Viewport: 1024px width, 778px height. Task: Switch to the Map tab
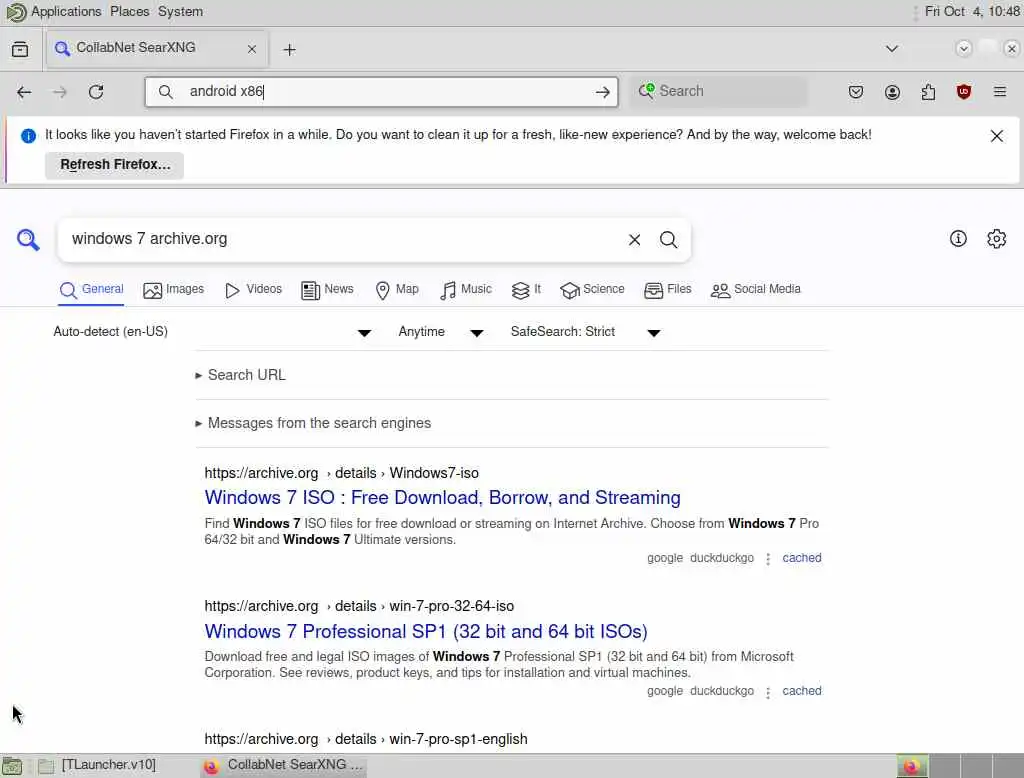[397, 289]
